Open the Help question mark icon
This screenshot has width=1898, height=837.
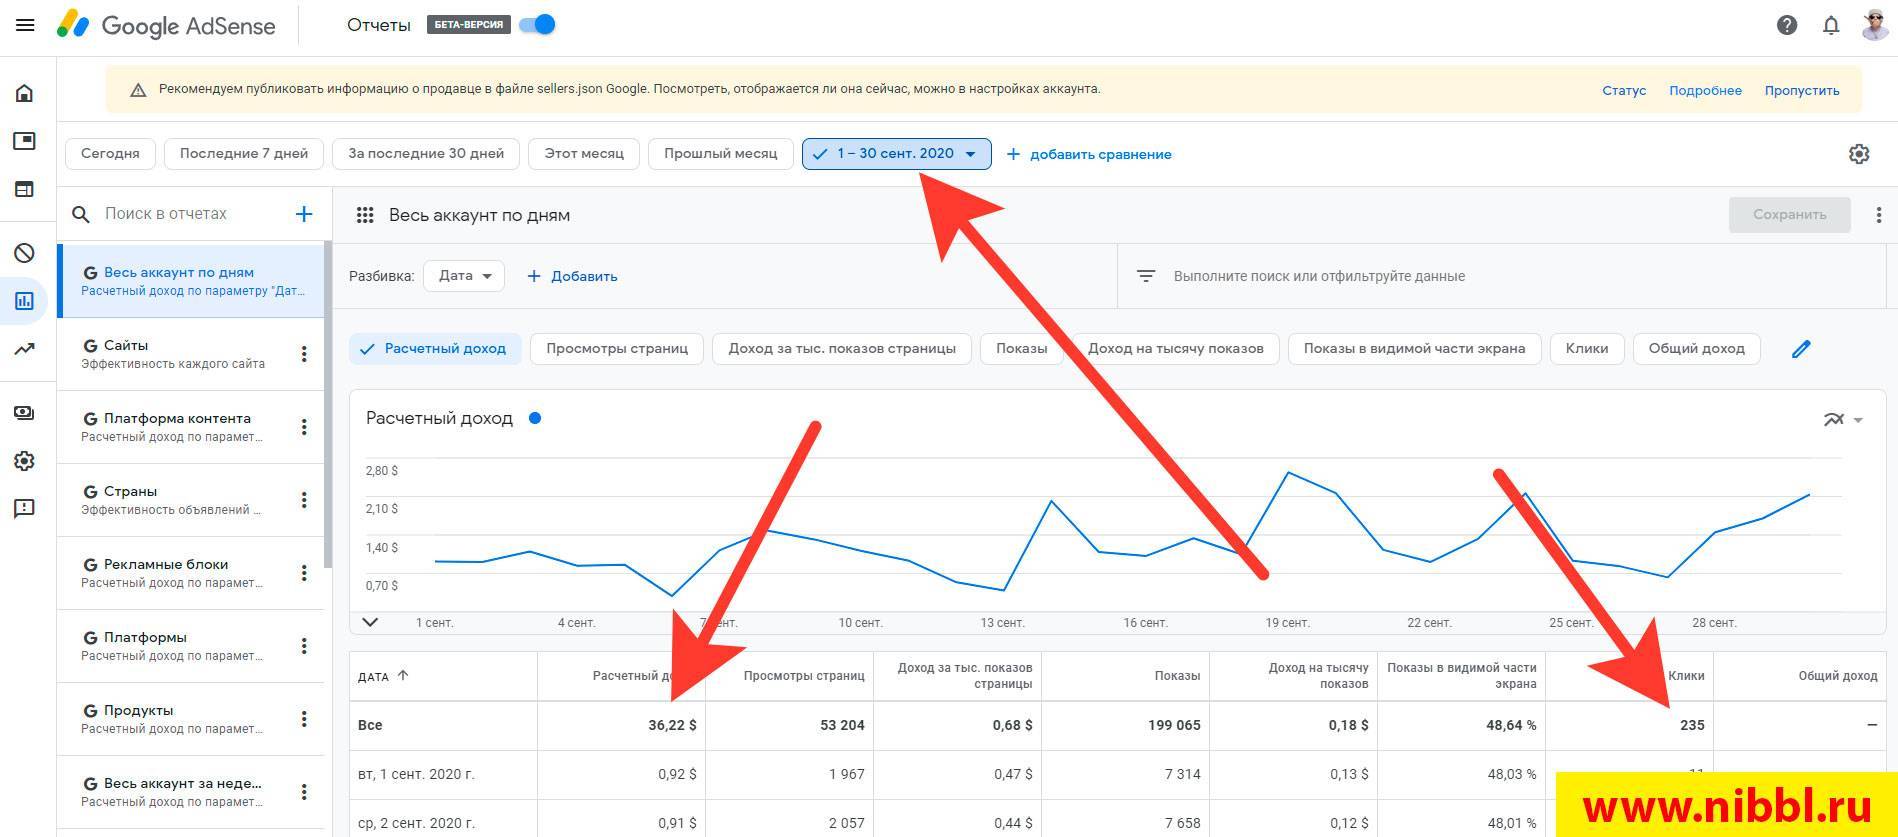pos(1786,26)
